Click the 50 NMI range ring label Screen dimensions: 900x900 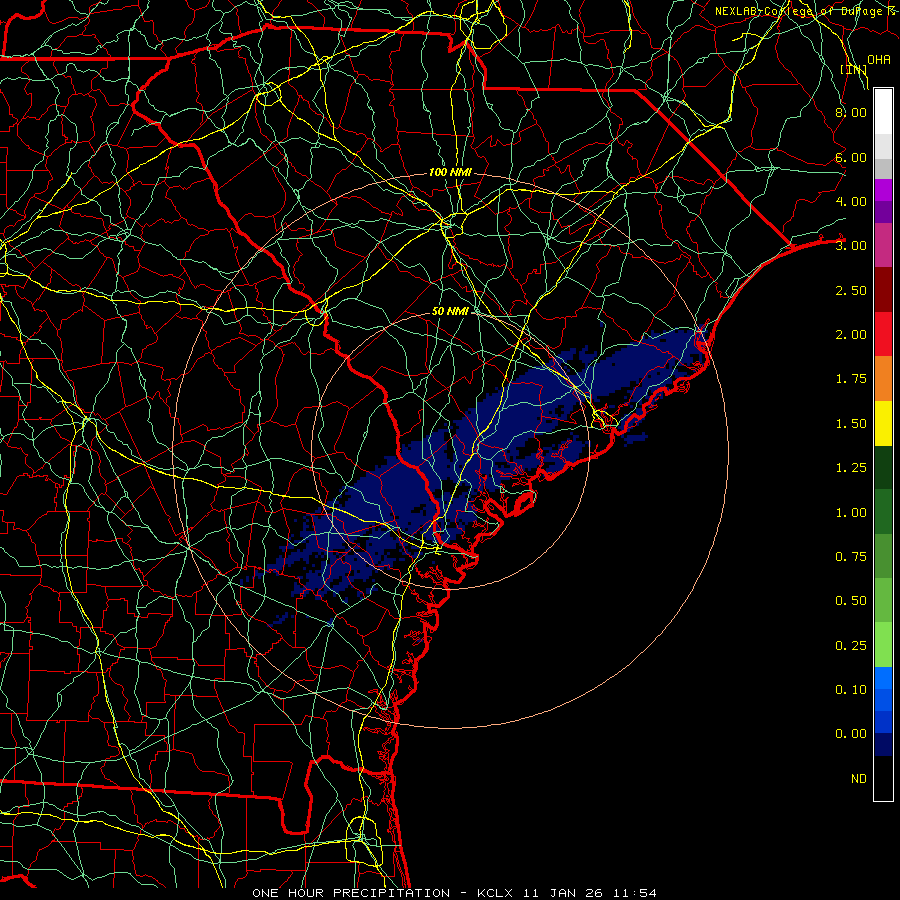coord(450,311)
